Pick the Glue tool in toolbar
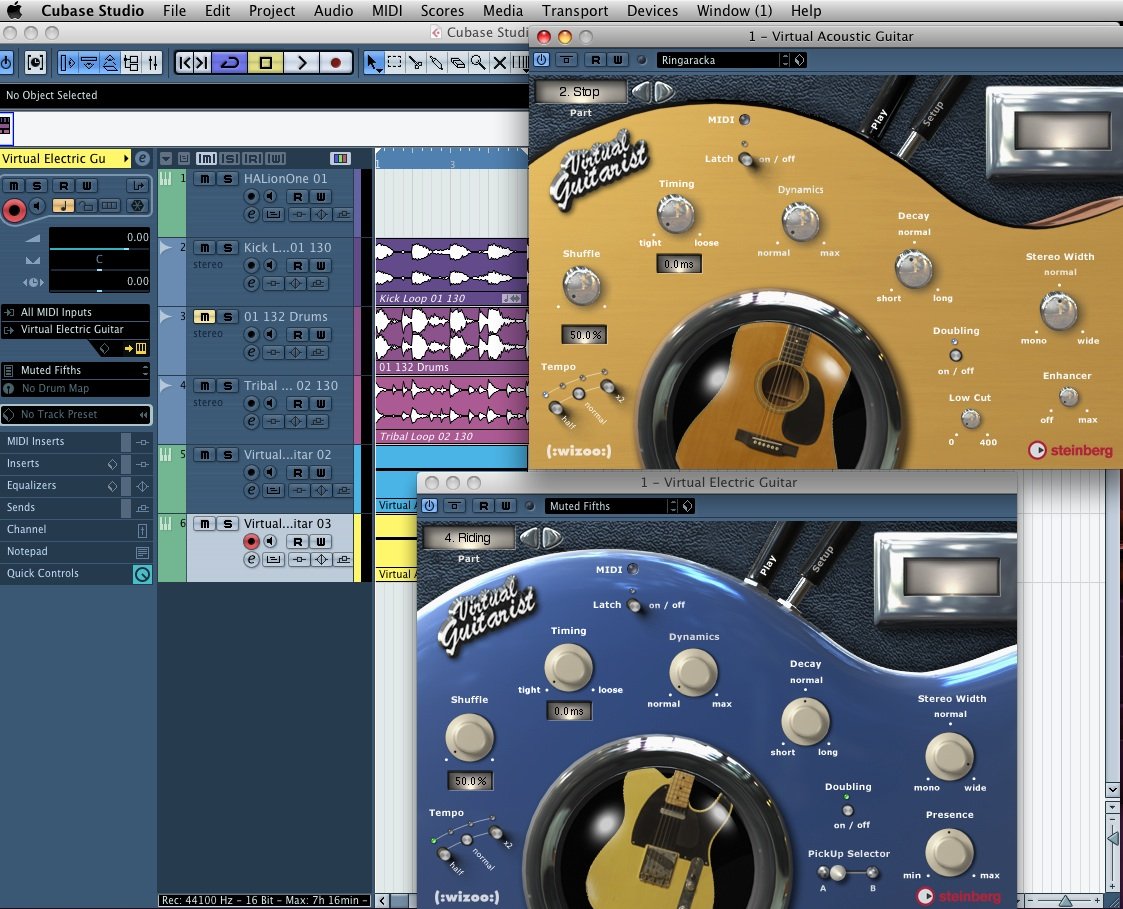Image resolution: width=1123 pixels, height=909 pixels. (x=436, y=63)
